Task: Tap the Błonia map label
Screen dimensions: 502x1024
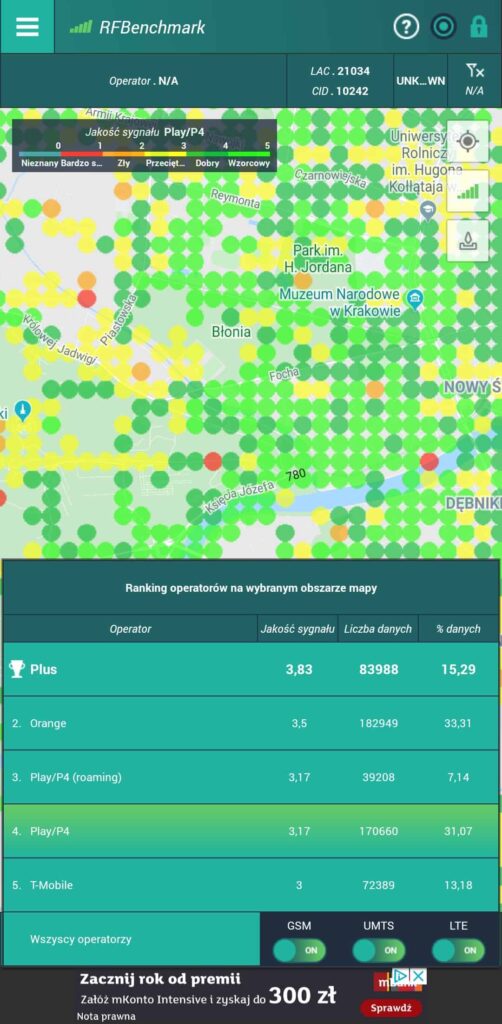Action: click(231, 332)
